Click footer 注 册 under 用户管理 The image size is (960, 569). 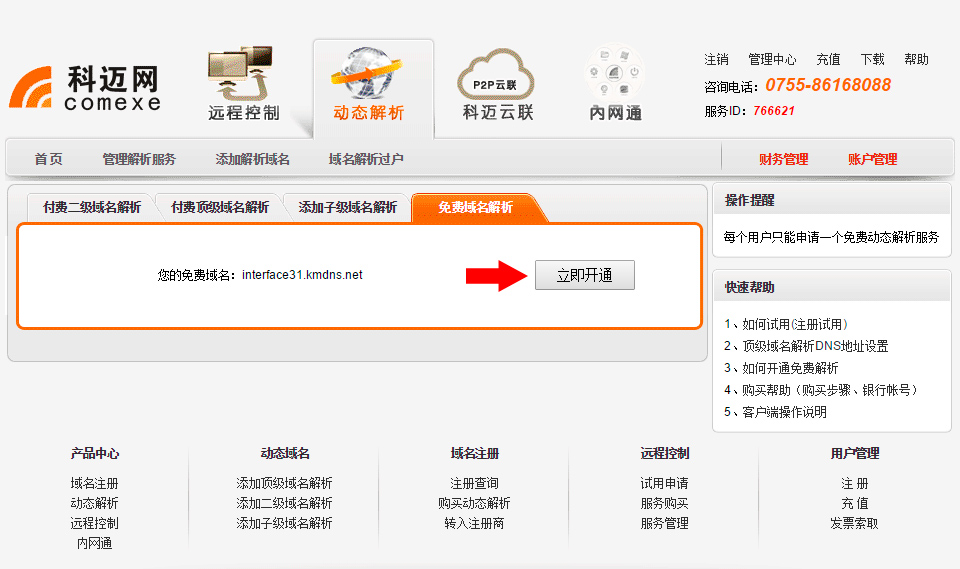855,483
